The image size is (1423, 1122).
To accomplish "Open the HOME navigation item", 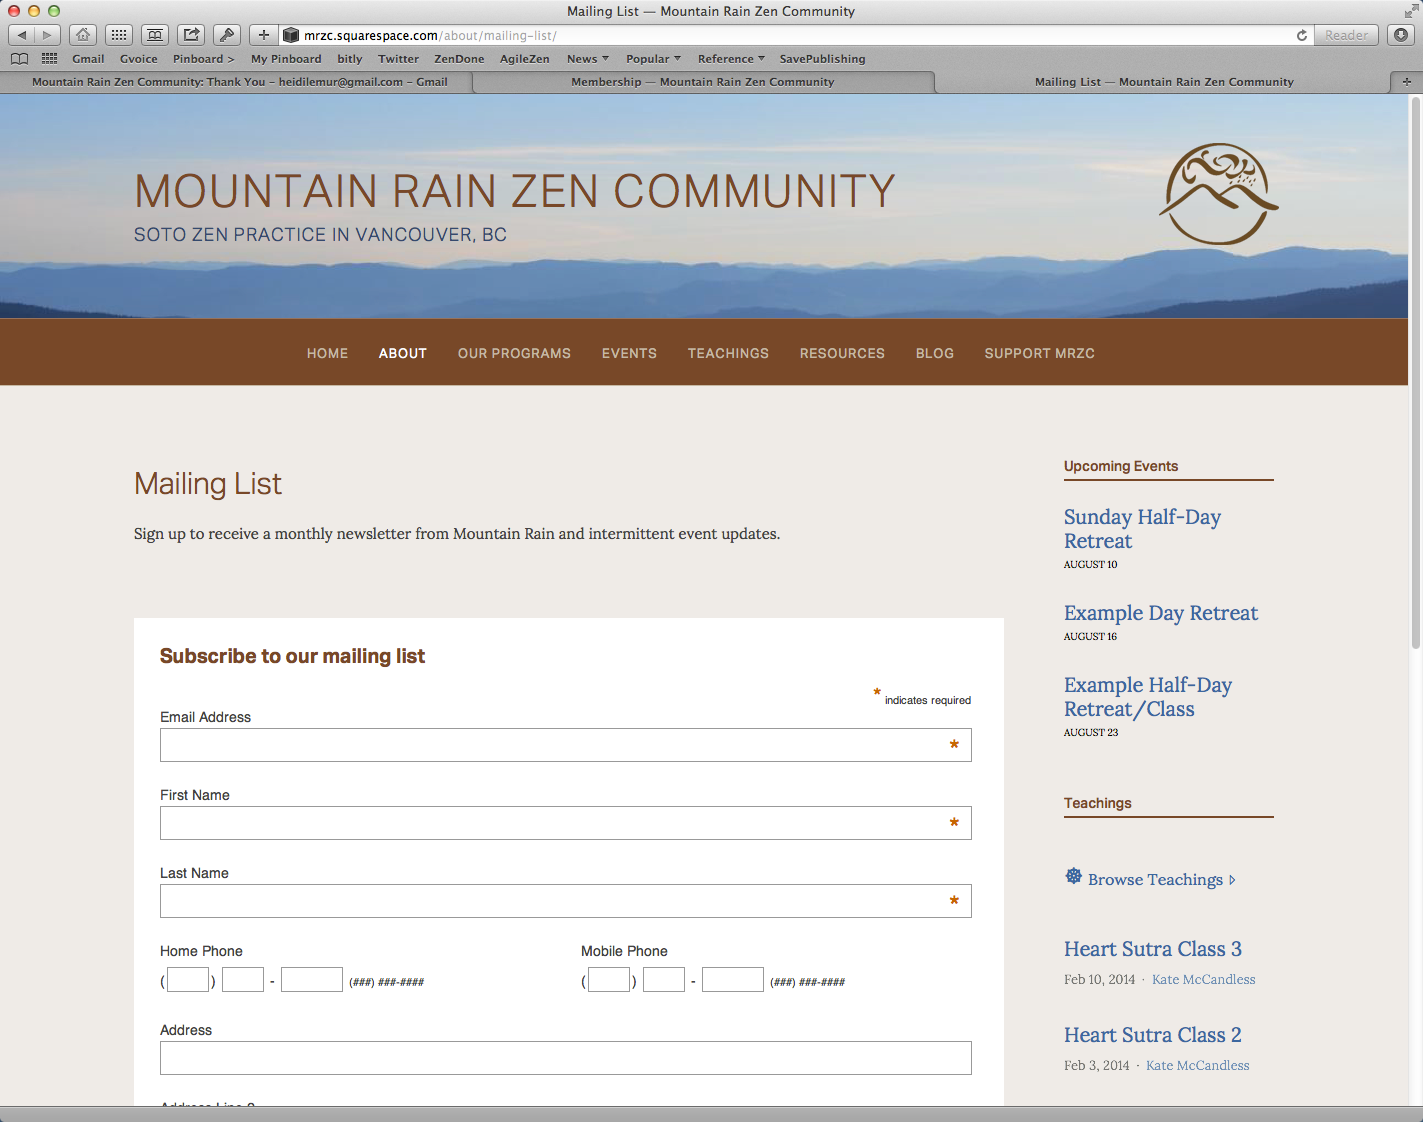I will [x=327, y=353].
